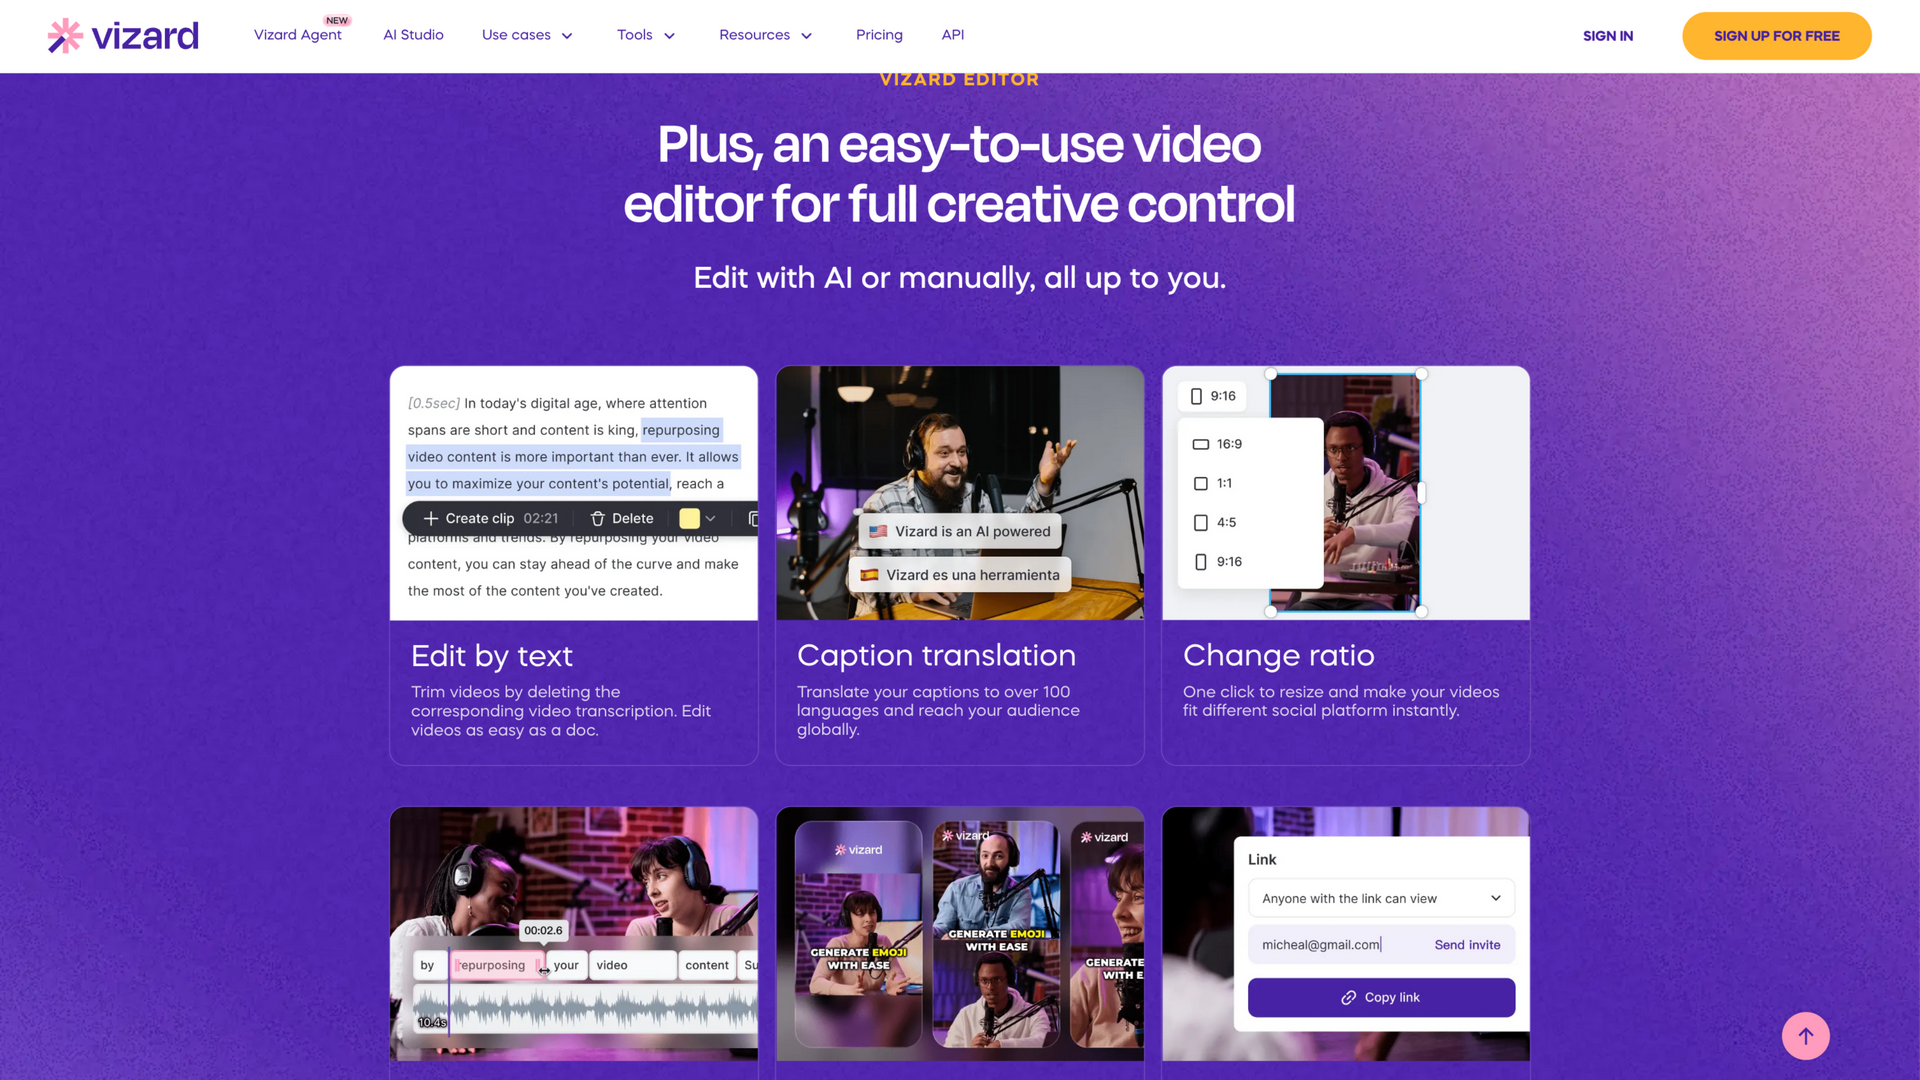The height and width of the screenshot is (1080, 1920).
Task: Open Vizard Agent page
Action: coord(298,35)
